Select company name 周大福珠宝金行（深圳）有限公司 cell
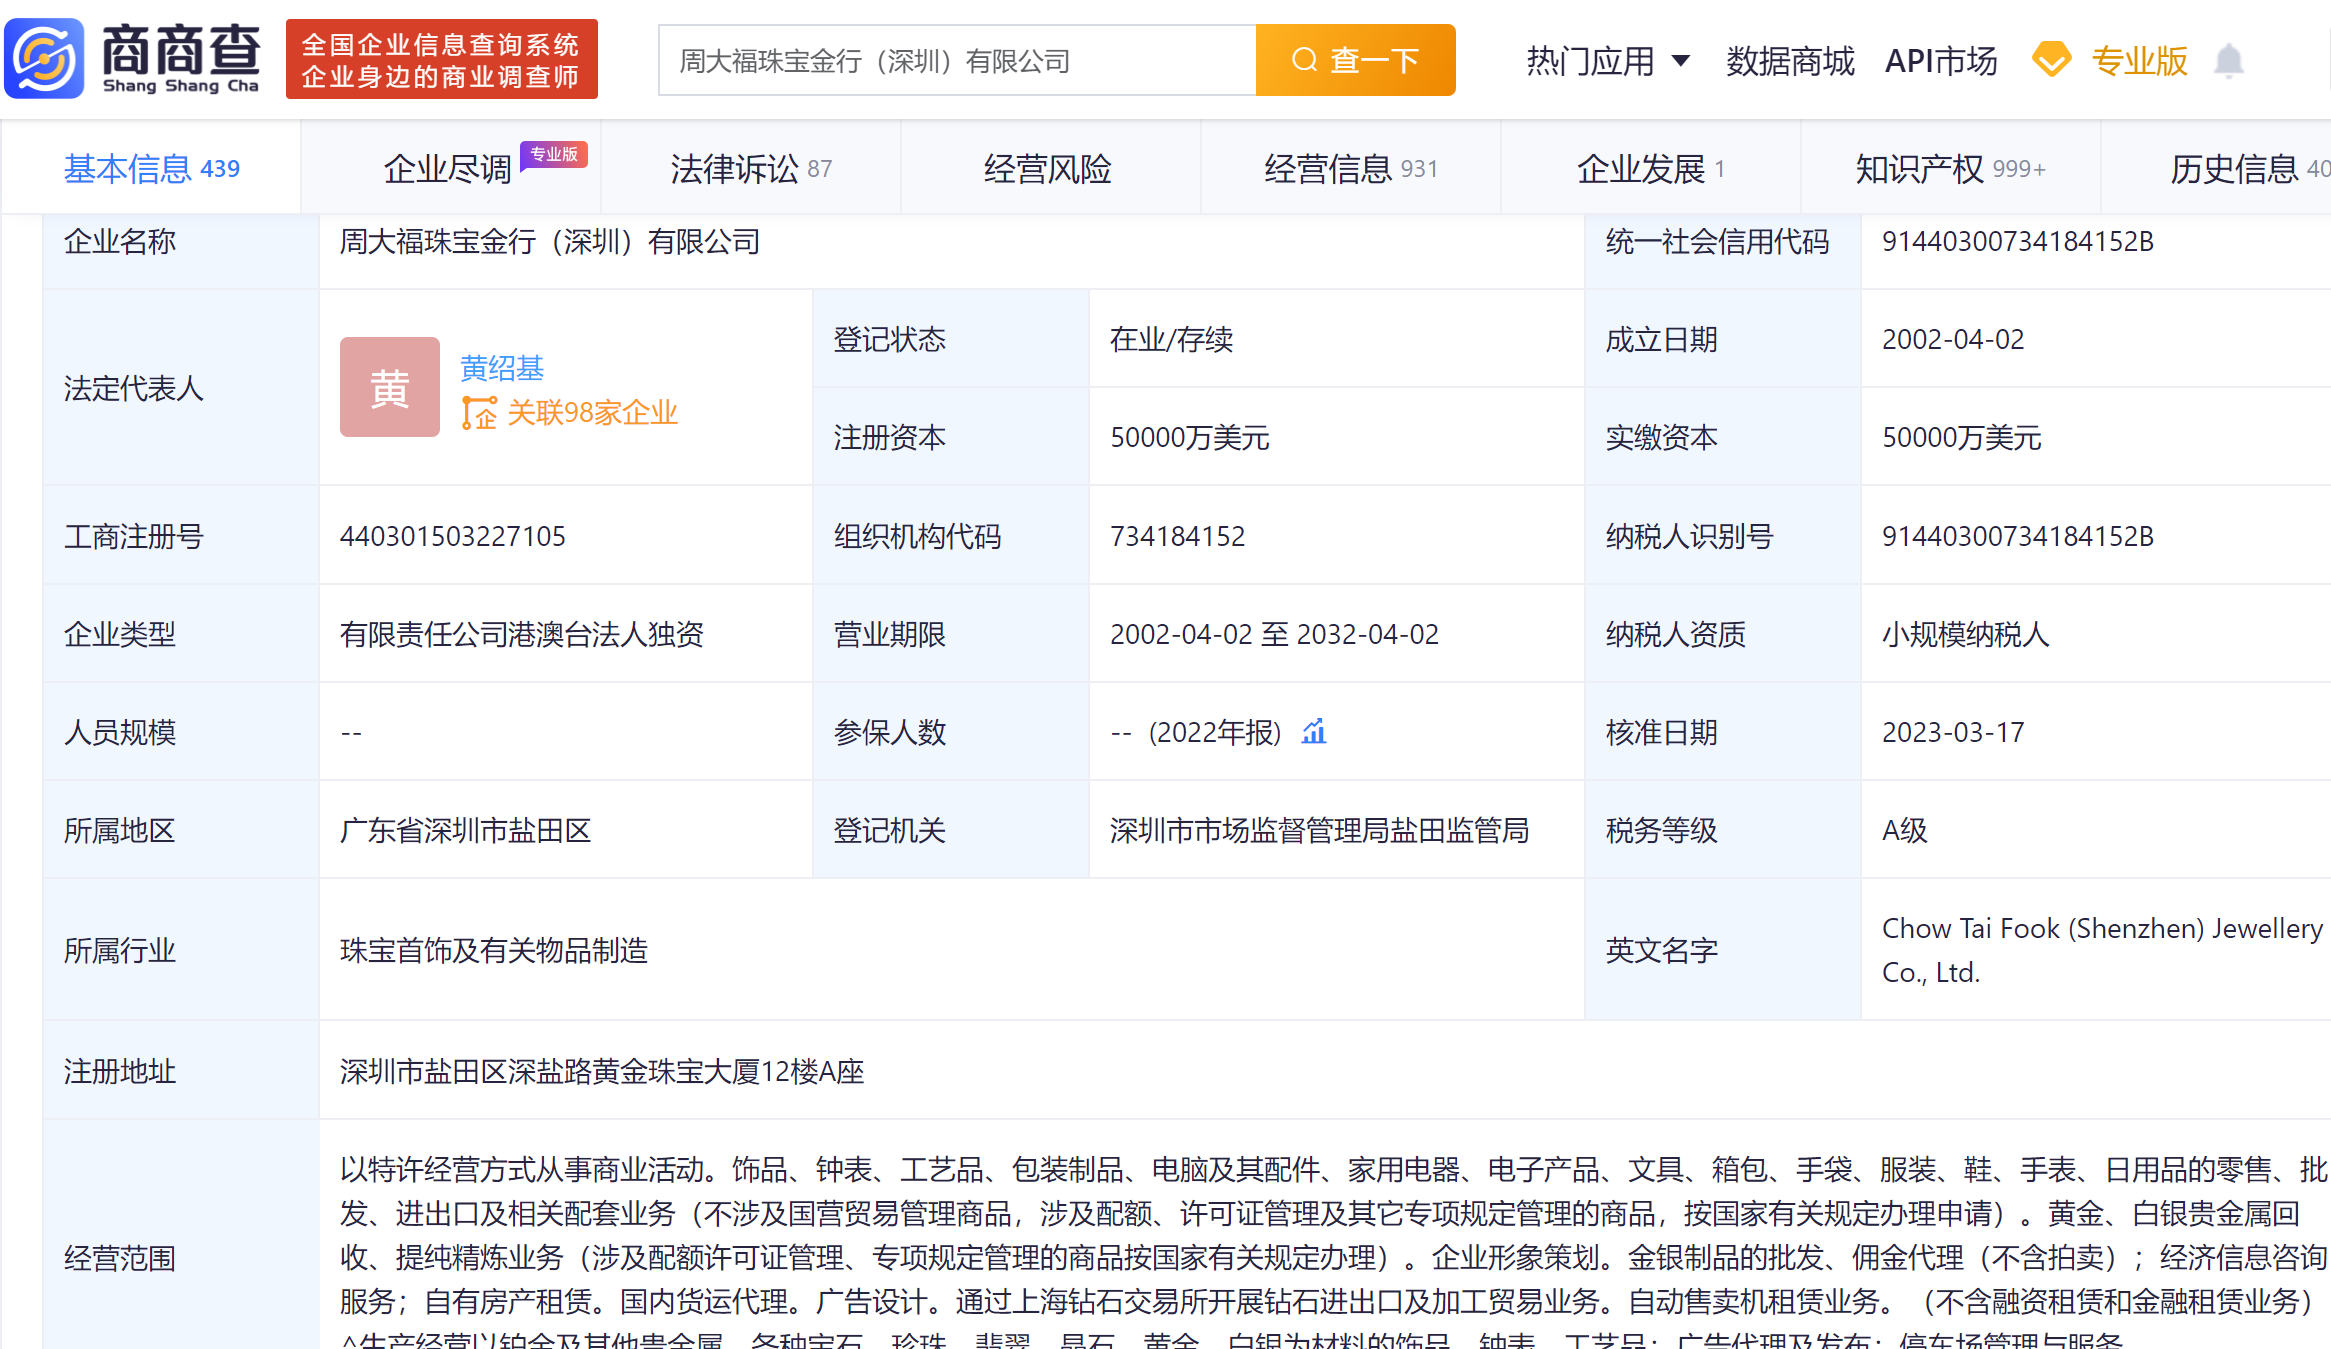 click(550, 241)
